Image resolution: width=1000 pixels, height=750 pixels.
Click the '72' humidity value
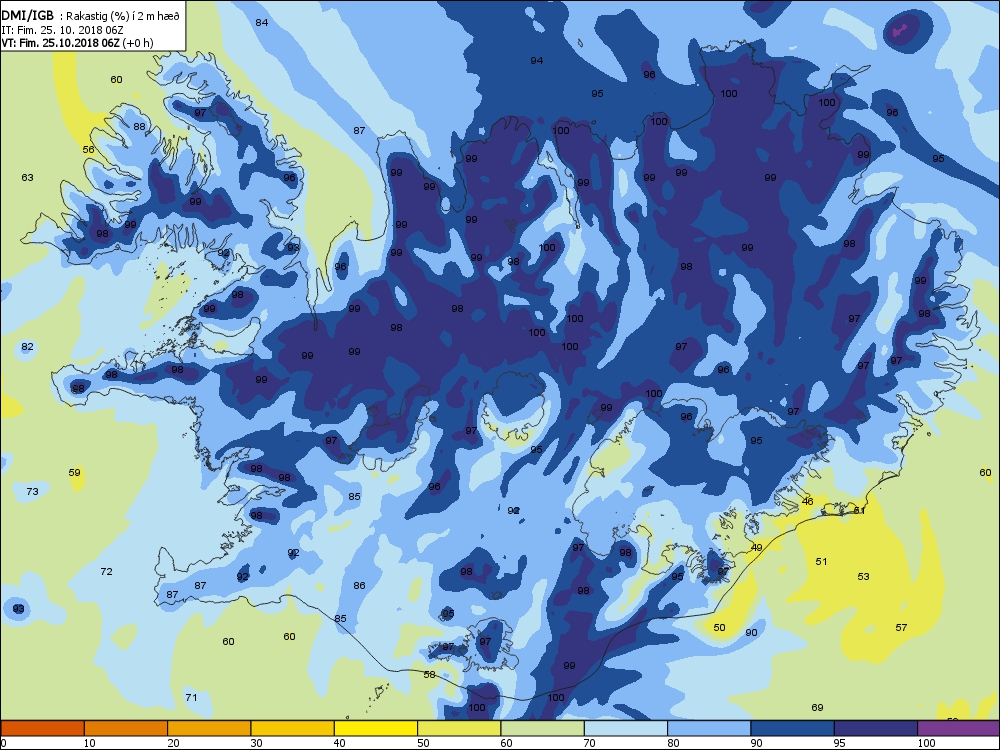pyautogui.click(x=107, y=571)
